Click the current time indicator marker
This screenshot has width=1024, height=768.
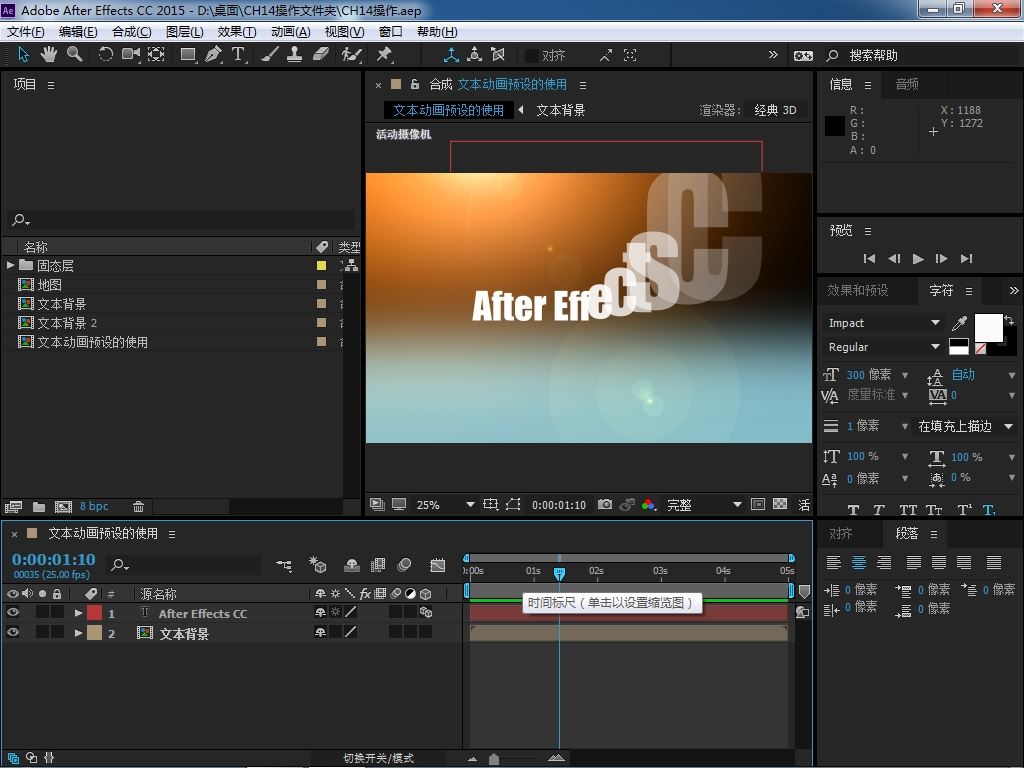coord(559,573)
